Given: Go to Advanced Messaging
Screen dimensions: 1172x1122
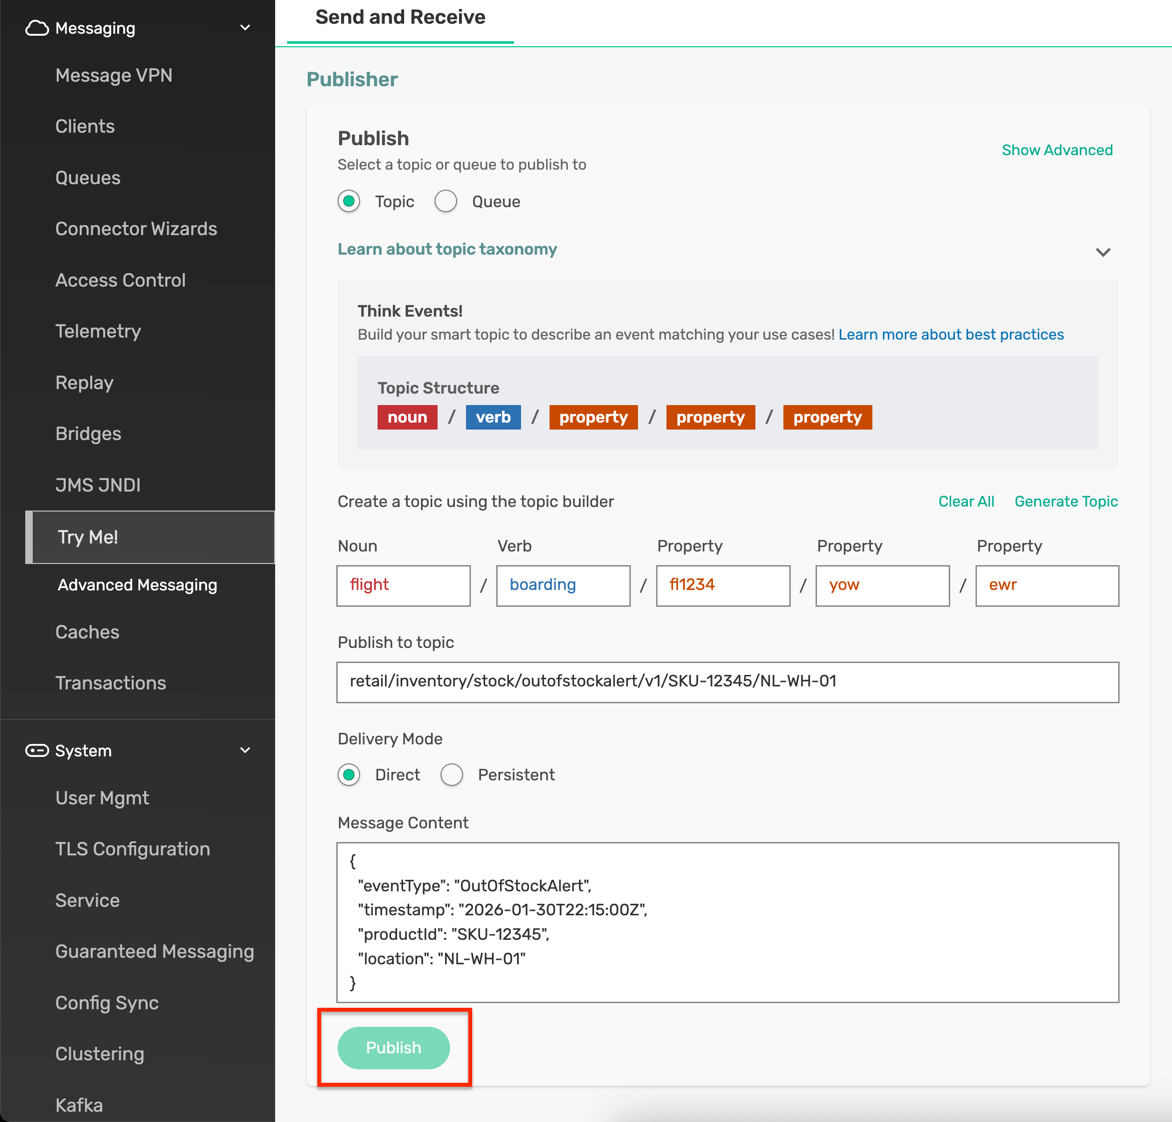Looking at the screenshot, I should point(137,585).
